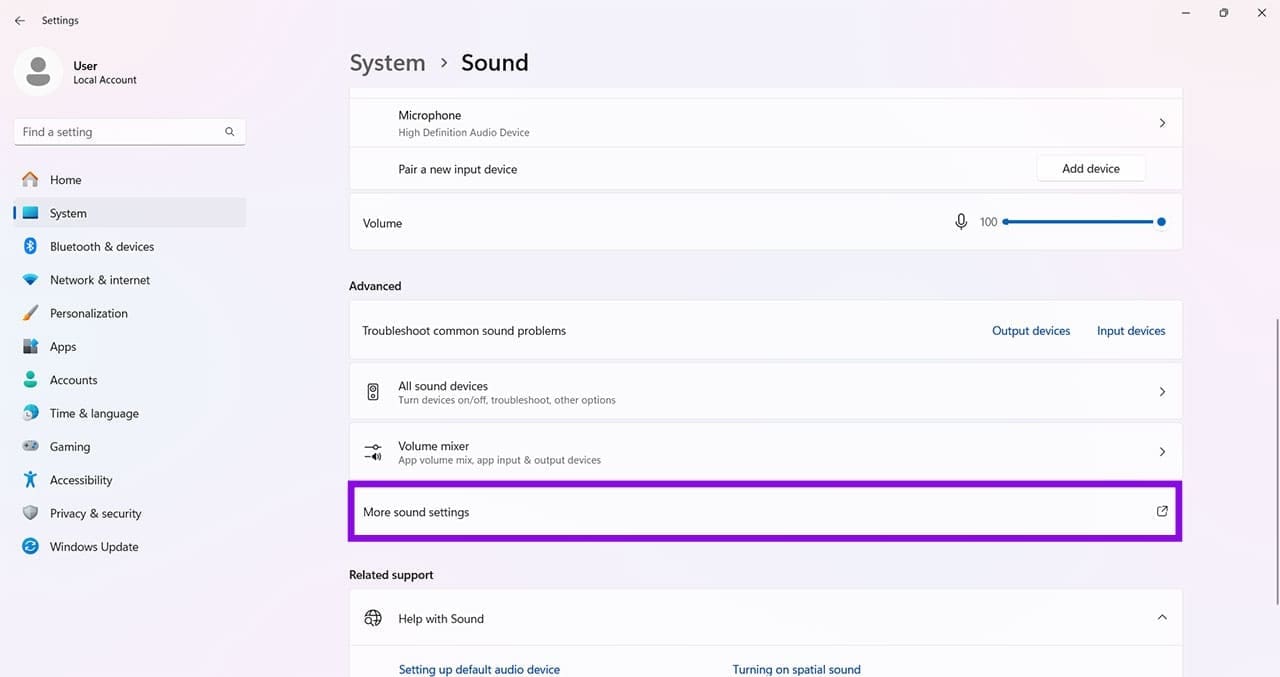Open More sound settings
The width and height of the screenshot is (1280, 677).
point(765,511)
